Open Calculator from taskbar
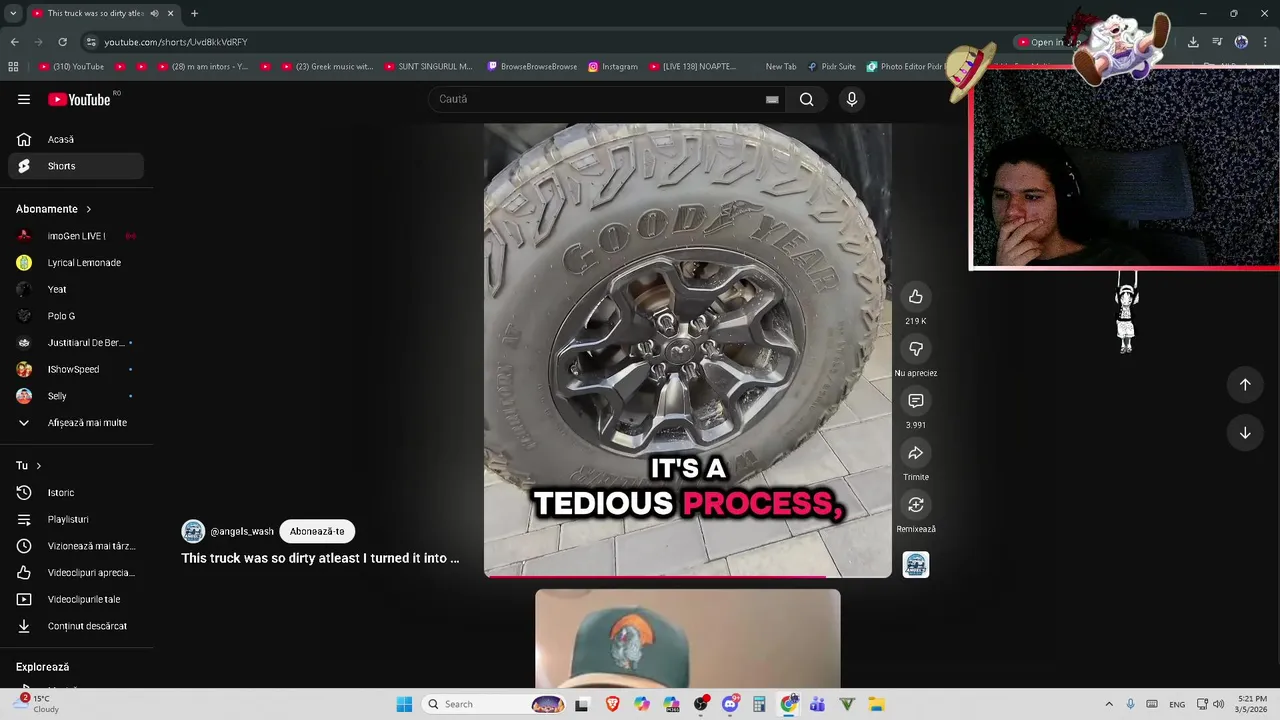 point(759,704)
